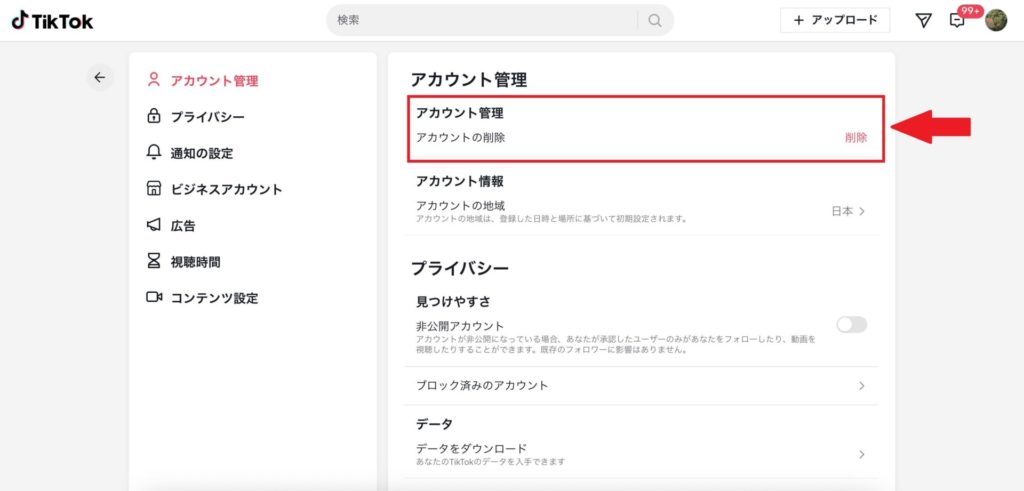Select コンテンツ設定 in the sidebar

click(x=214, y=298)
